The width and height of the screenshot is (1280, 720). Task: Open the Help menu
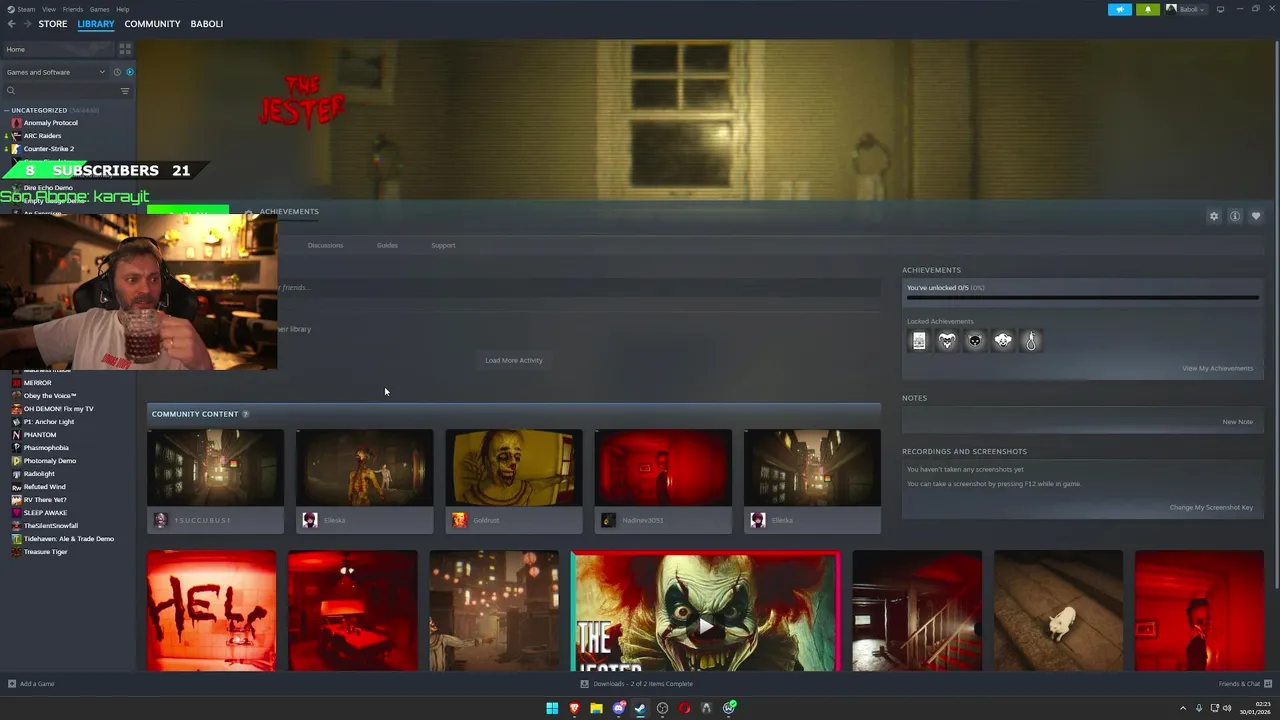coord(122,9)
